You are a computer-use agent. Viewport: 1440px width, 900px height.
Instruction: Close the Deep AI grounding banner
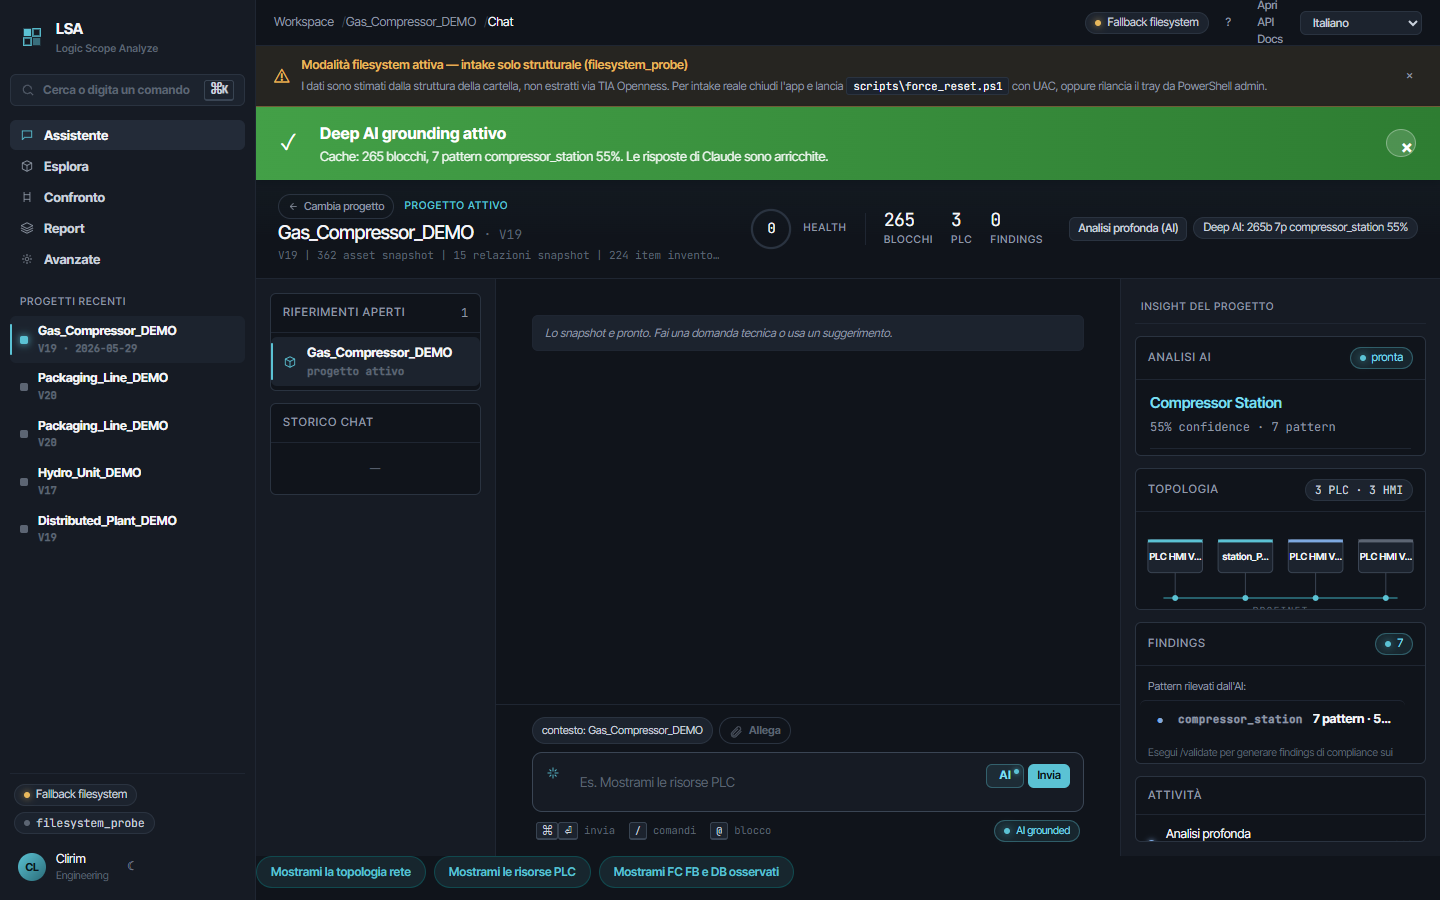click(1401, 143)
